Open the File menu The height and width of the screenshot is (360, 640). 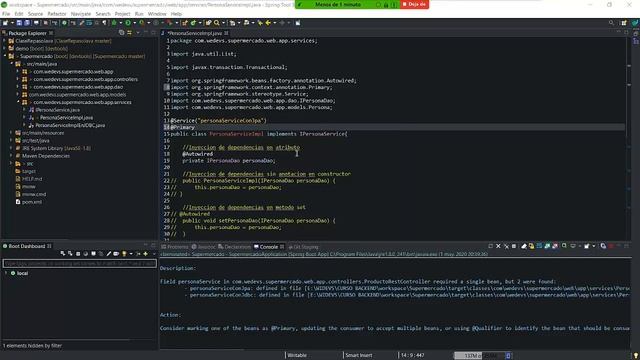coord(6,14)
